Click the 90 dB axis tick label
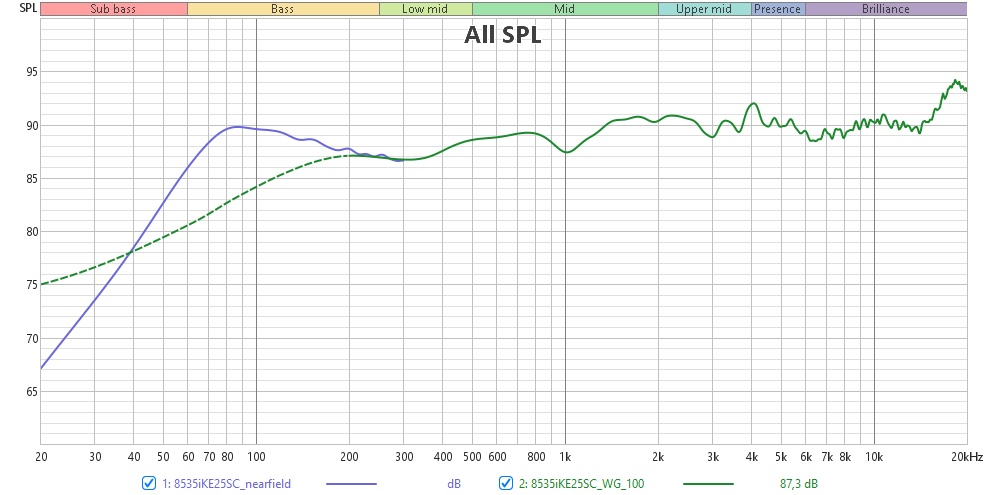Screen dimensions: 987x495 31,125
